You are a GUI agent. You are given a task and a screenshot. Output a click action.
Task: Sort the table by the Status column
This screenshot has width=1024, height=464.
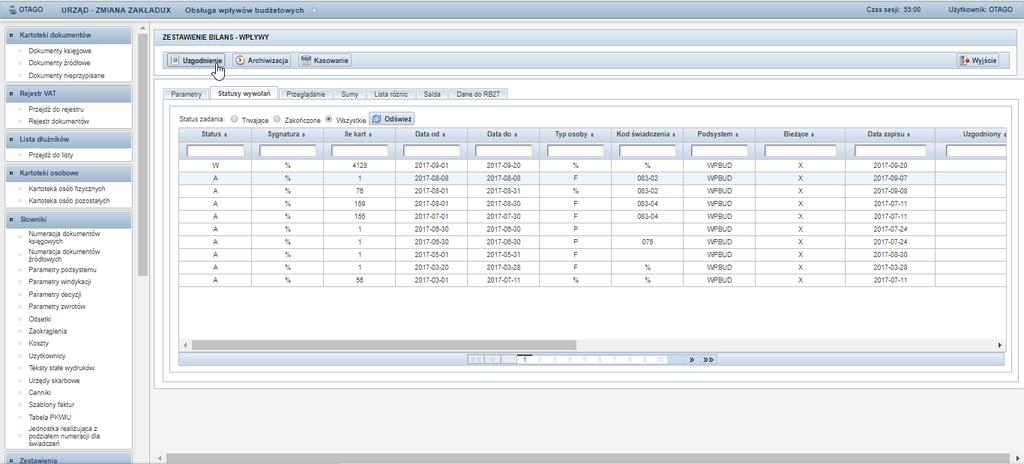[x=215, y=134]
